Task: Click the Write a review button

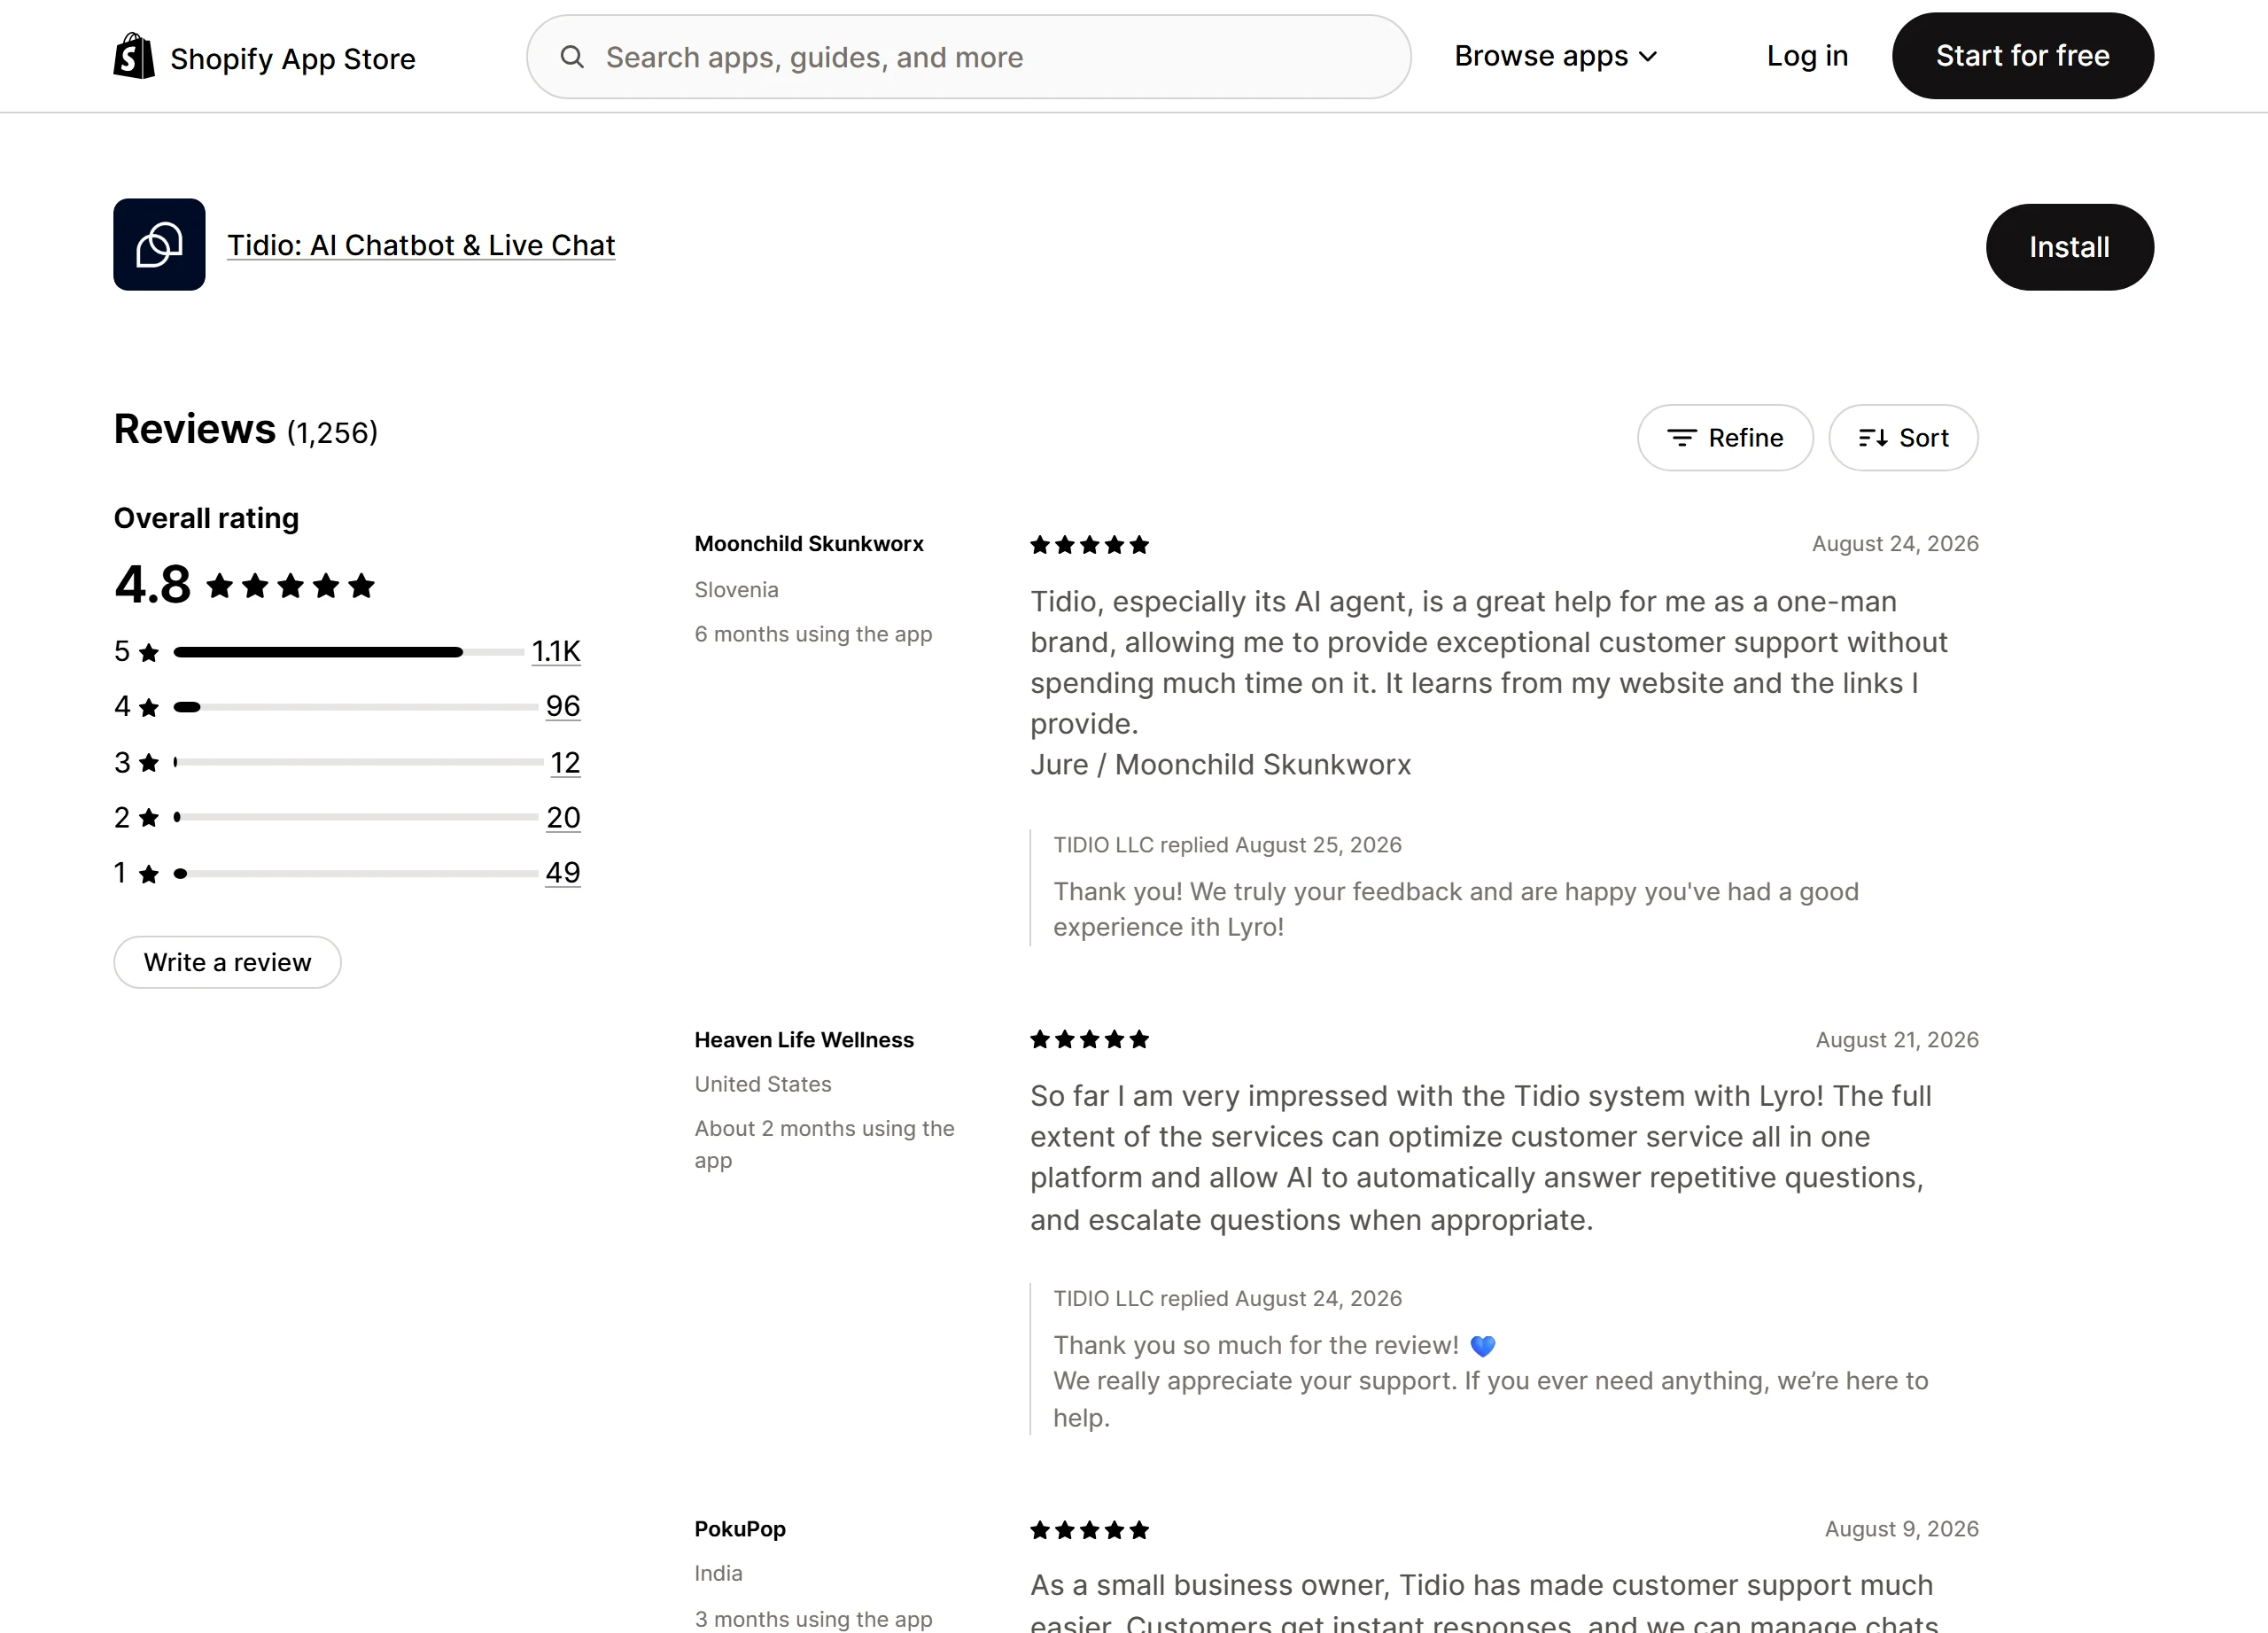Action: [x=227, y=962]
